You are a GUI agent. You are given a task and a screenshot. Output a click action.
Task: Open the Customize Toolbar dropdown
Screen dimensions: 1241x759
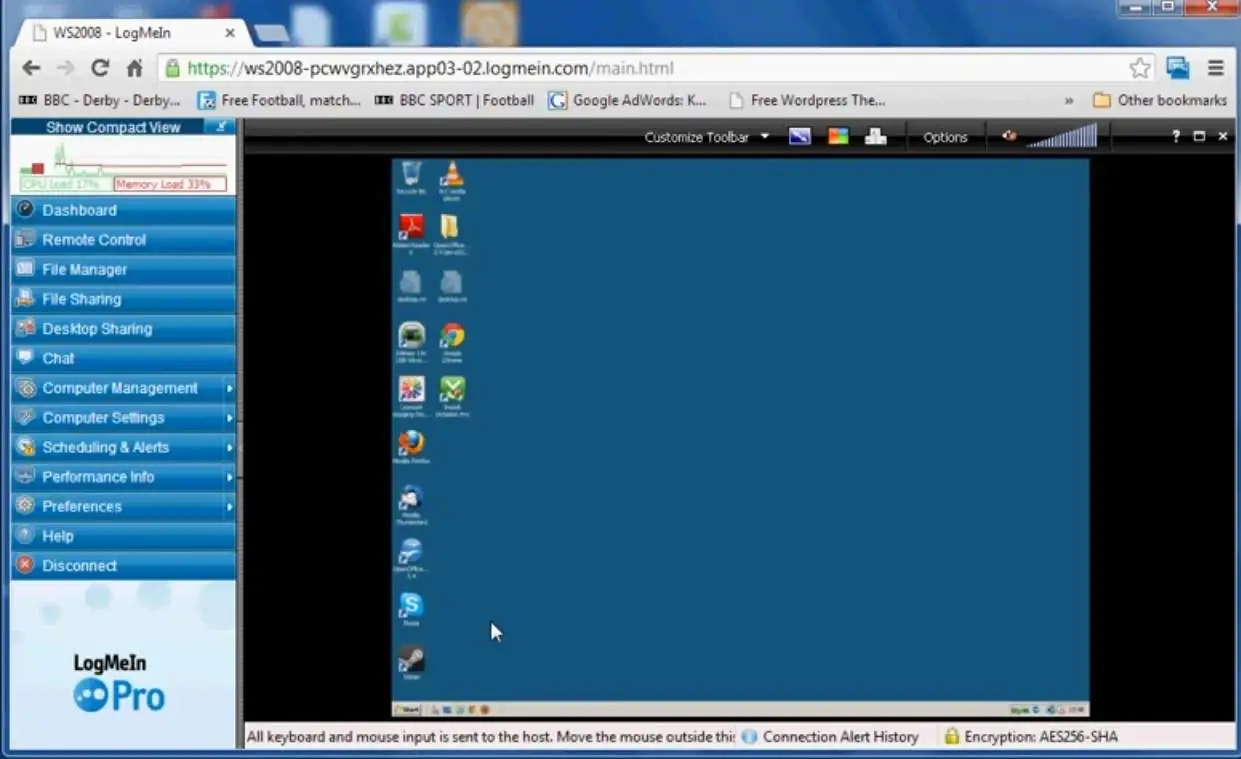(x=706, y=137)
